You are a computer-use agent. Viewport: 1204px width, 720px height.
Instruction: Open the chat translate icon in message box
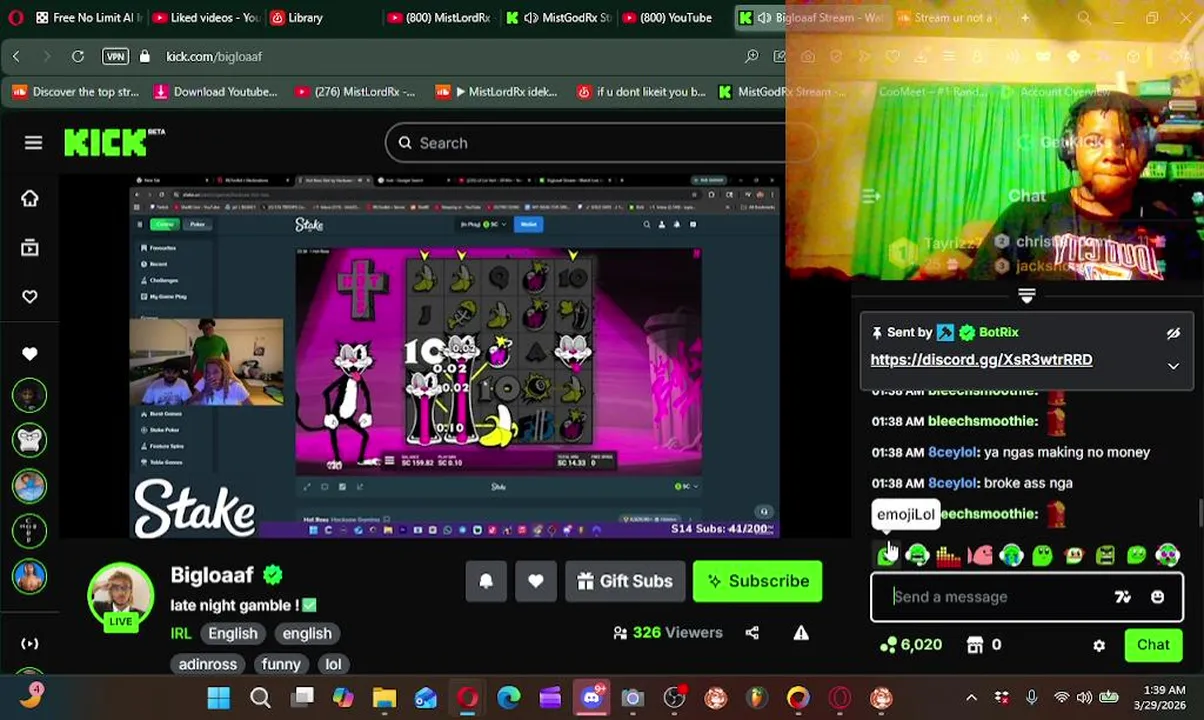tap(1122, 597)
